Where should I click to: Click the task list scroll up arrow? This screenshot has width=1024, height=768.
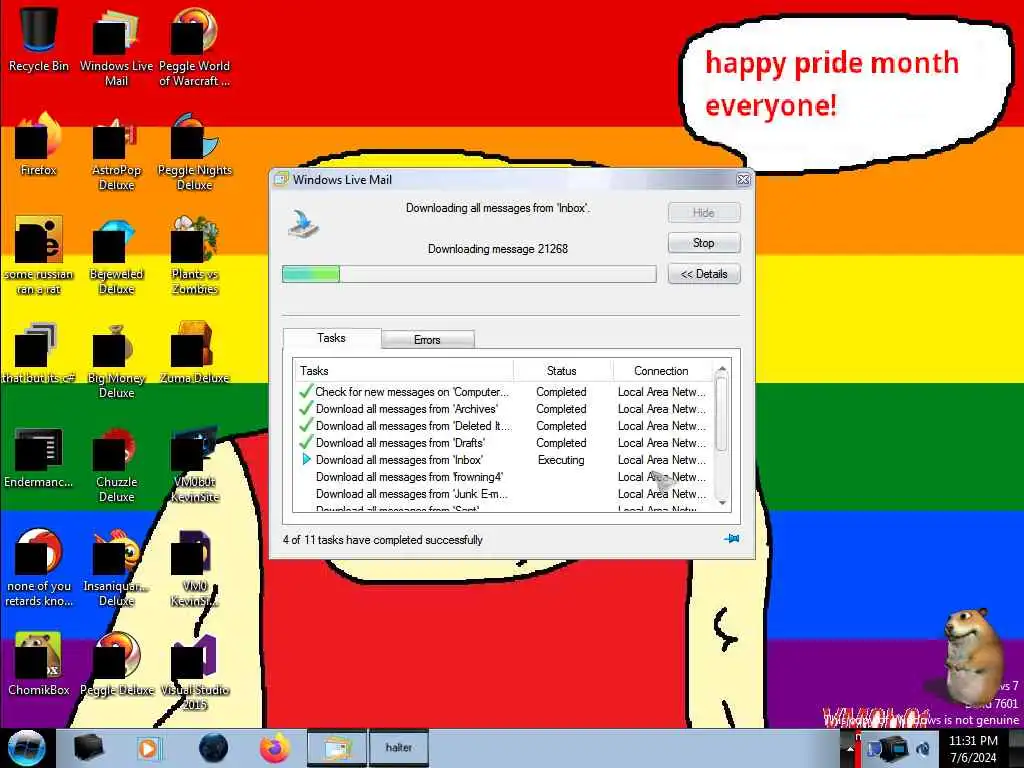click(x=722, y=370)
